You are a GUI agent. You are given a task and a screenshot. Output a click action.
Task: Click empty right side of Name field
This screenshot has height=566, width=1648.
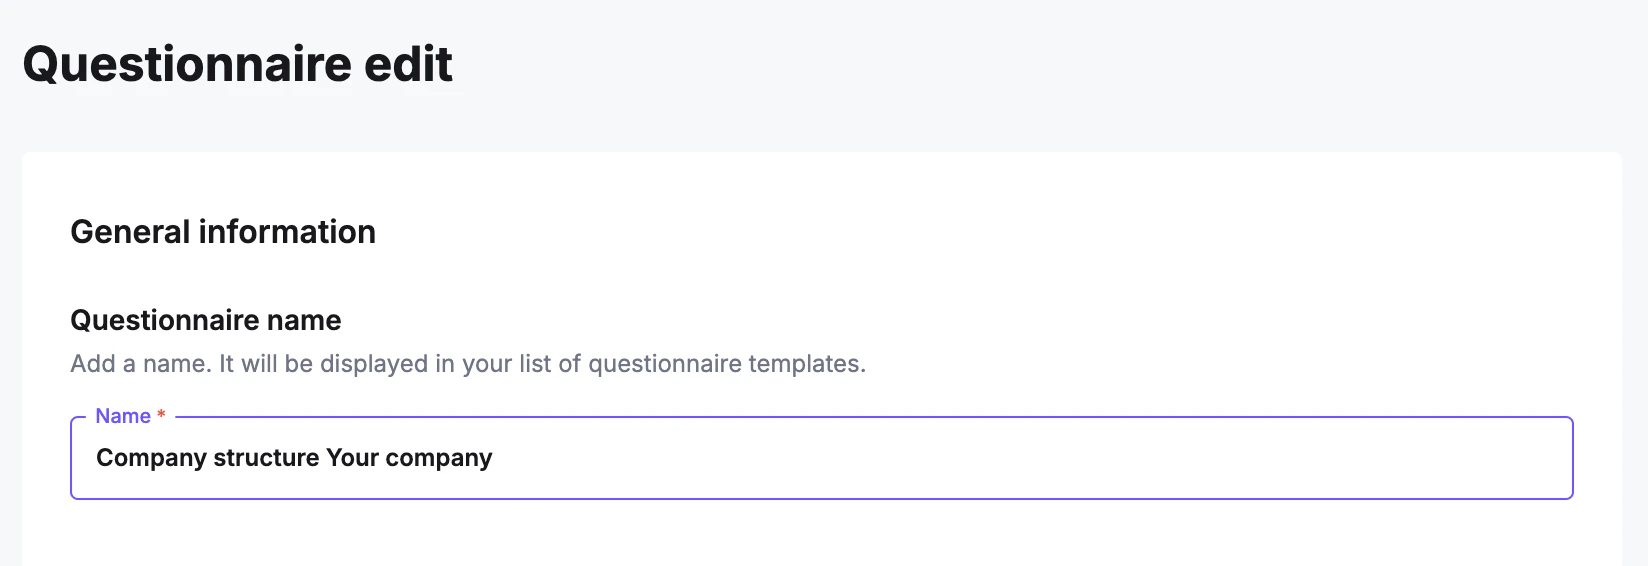pyautogui.click(x=1200, y=458)
